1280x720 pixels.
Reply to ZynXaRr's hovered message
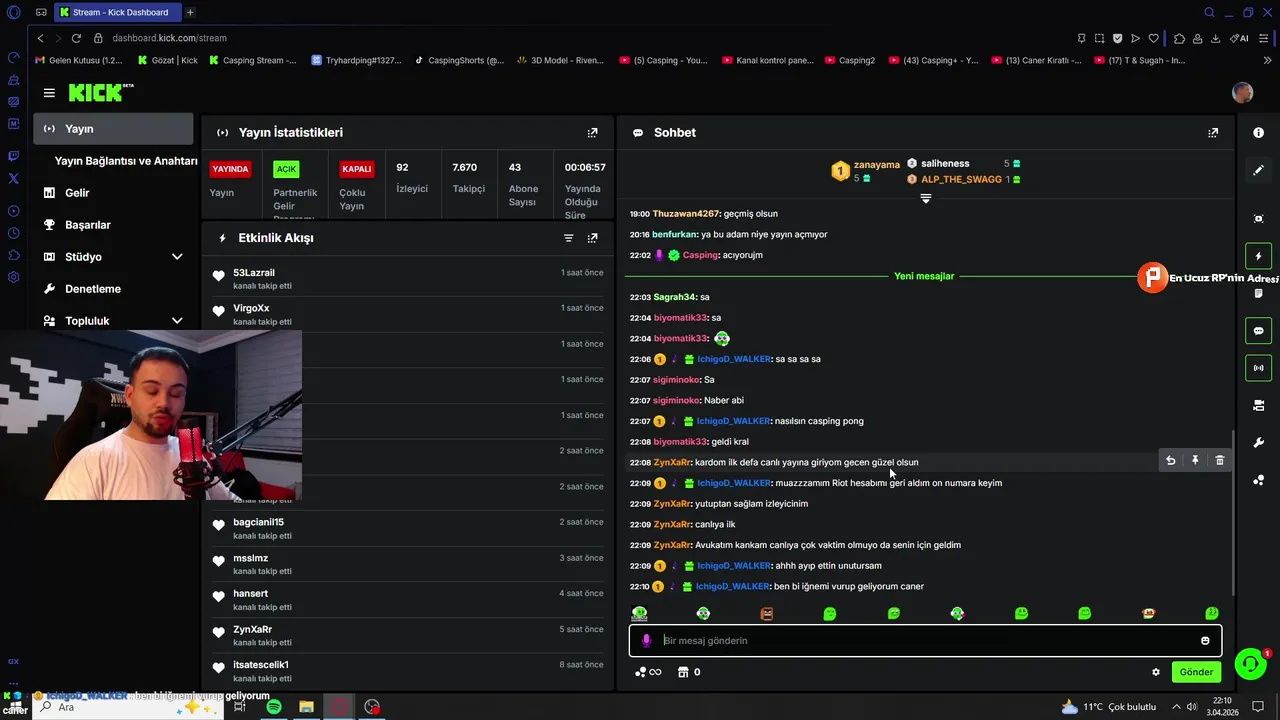click(x=1170, y=461)
